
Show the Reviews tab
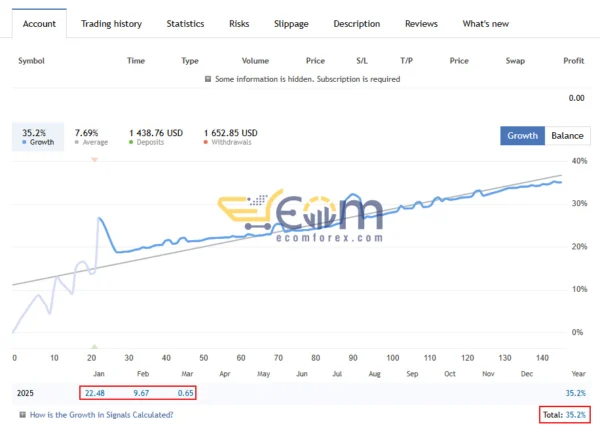point(421,23)
